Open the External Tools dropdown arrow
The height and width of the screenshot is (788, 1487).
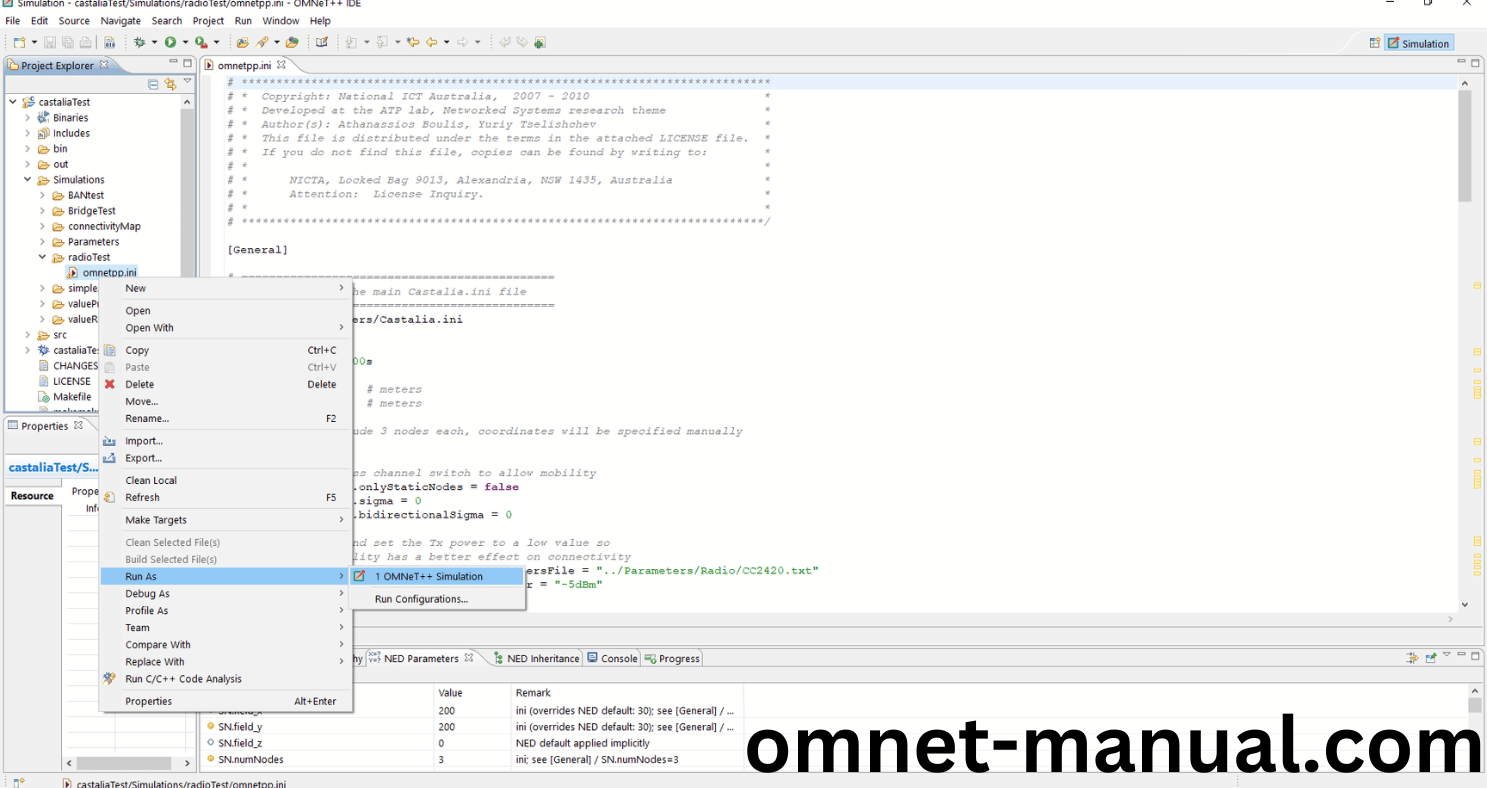pyautogui.click(x=216, y=42)
